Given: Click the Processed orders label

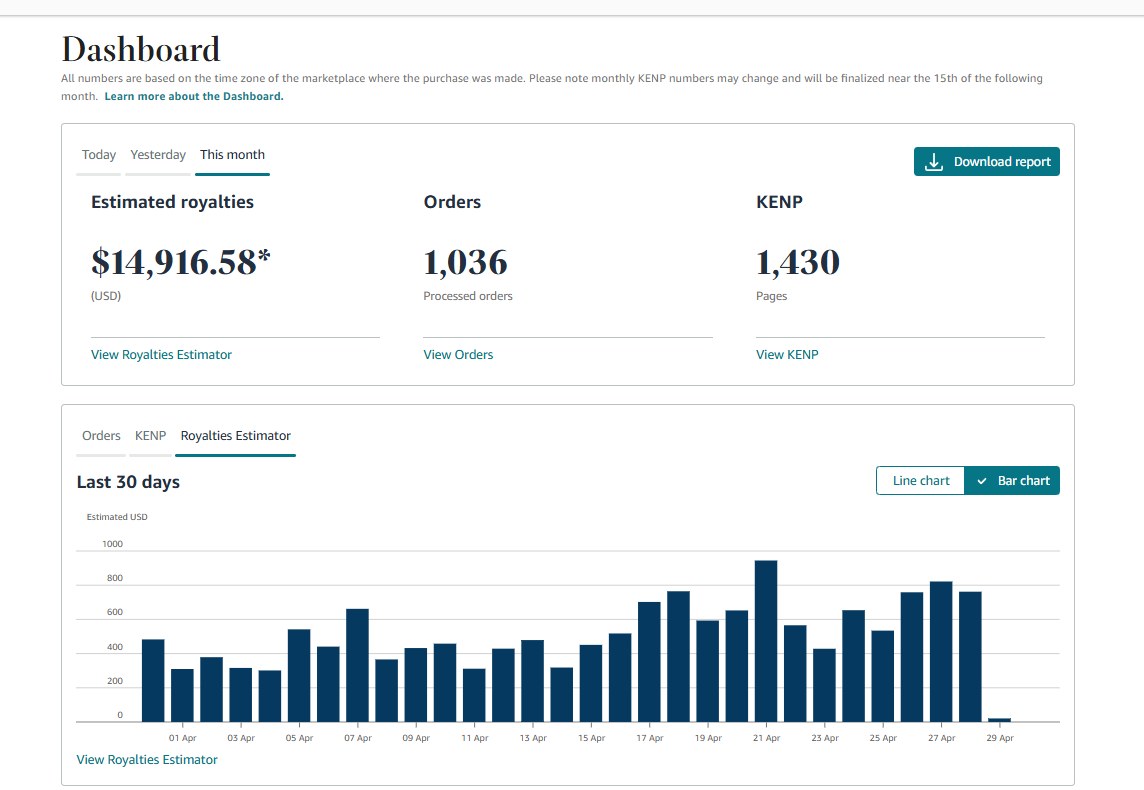Looking at the screenshot, I should click(468, 296).
